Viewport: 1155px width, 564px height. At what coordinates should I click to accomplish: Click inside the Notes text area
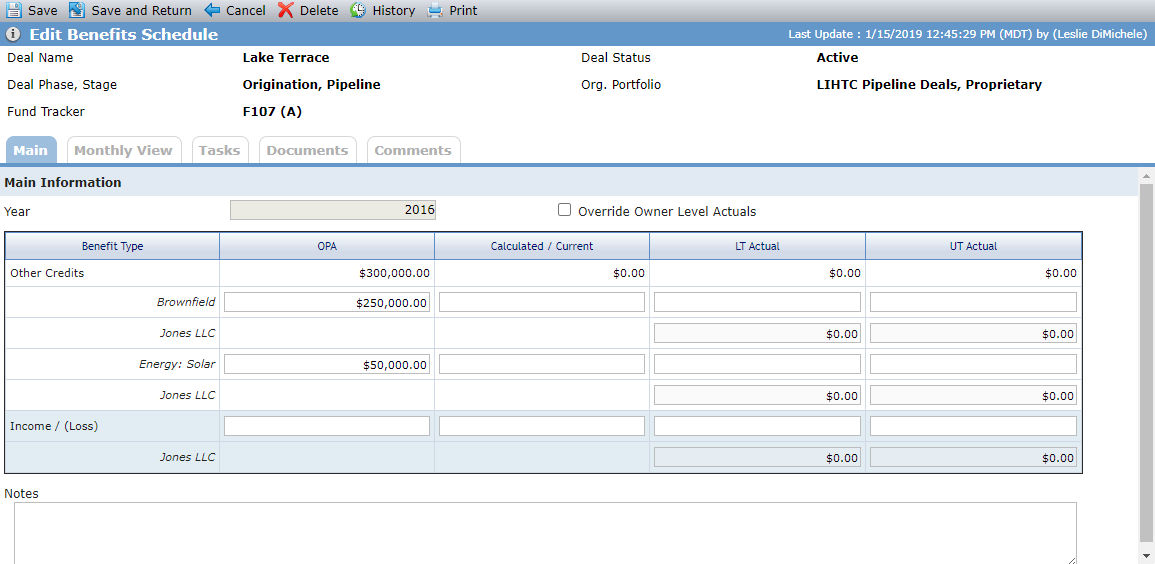pyautogui.click(x=545, y=533)
